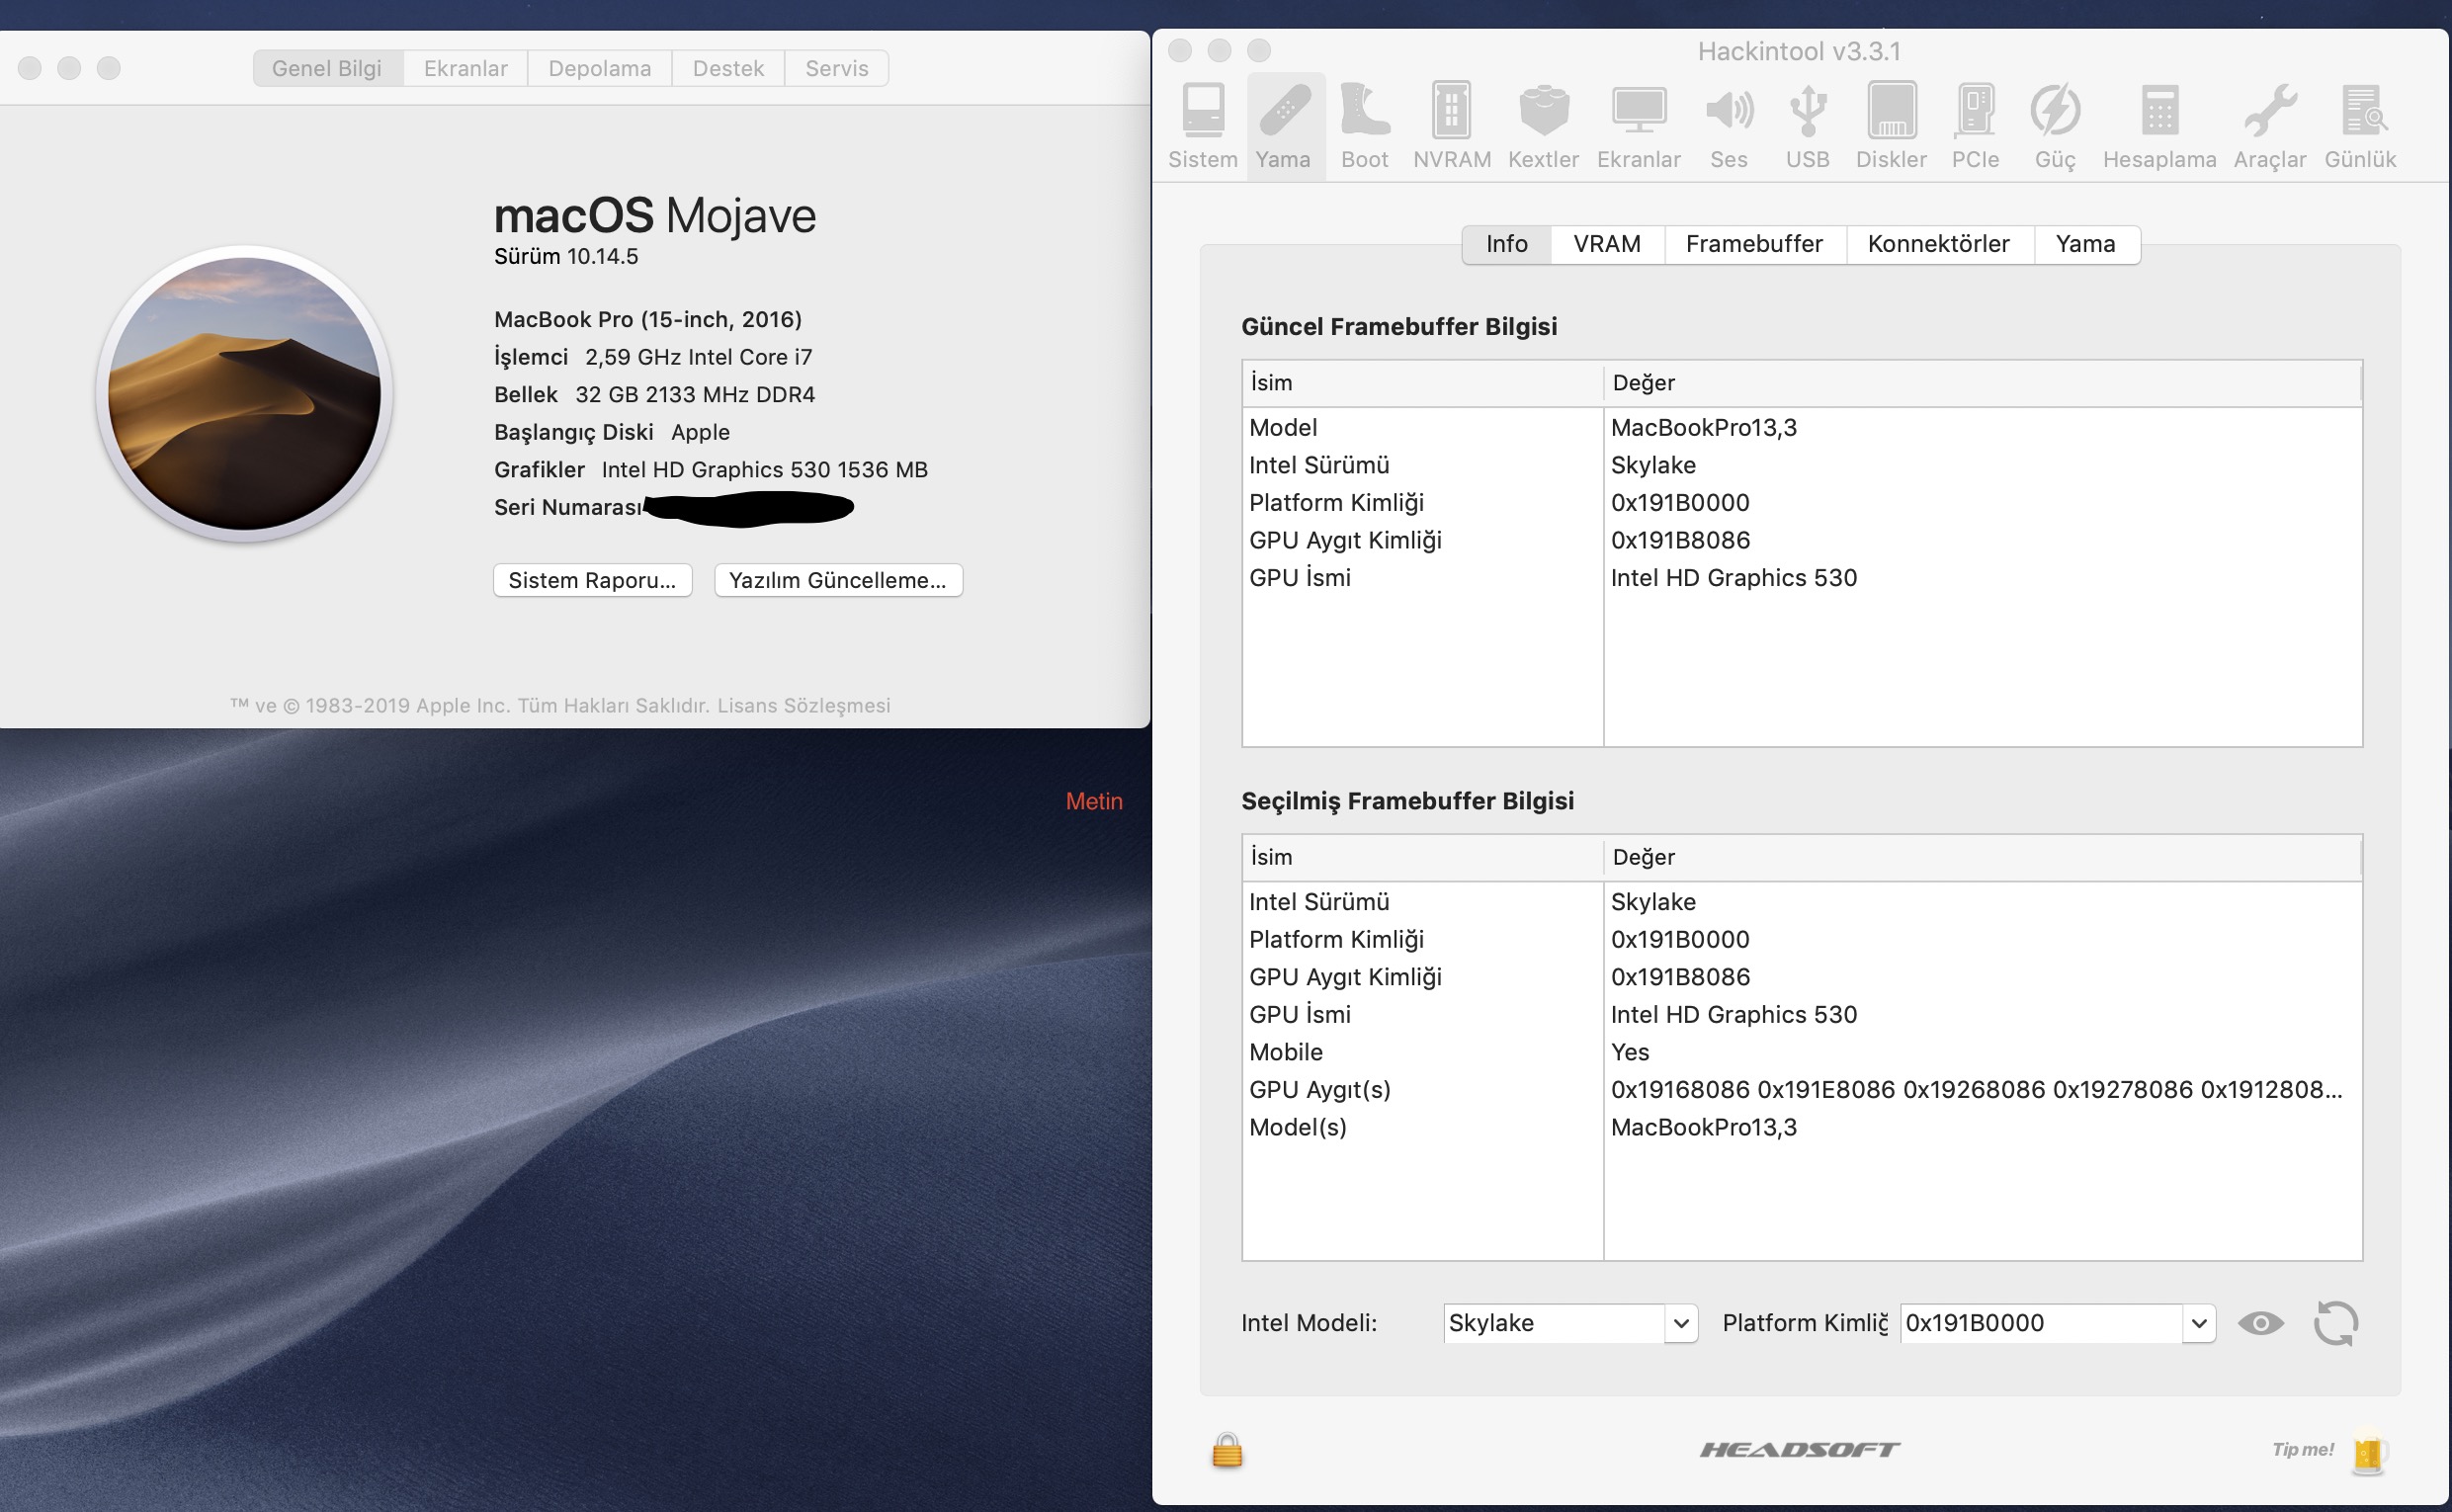Open the PCIe toolbar section

click(1975, 125)
